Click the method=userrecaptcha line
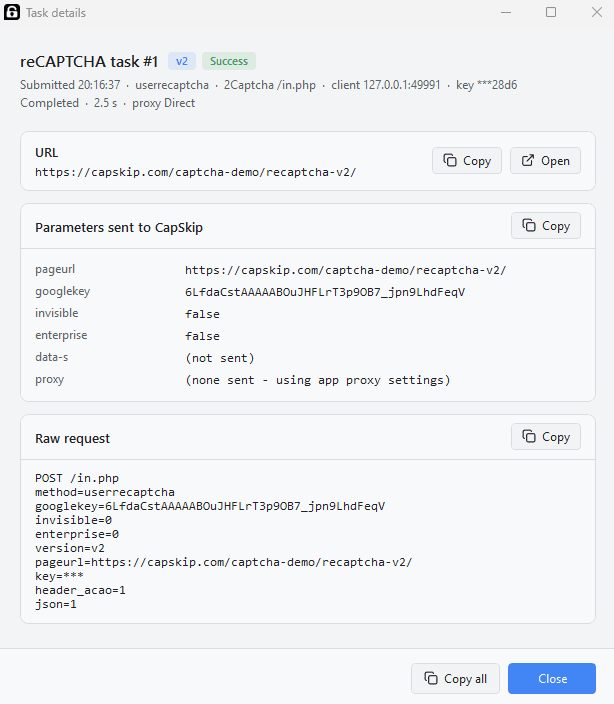Screen dimensions: 614x704 [x=105, y=492]
